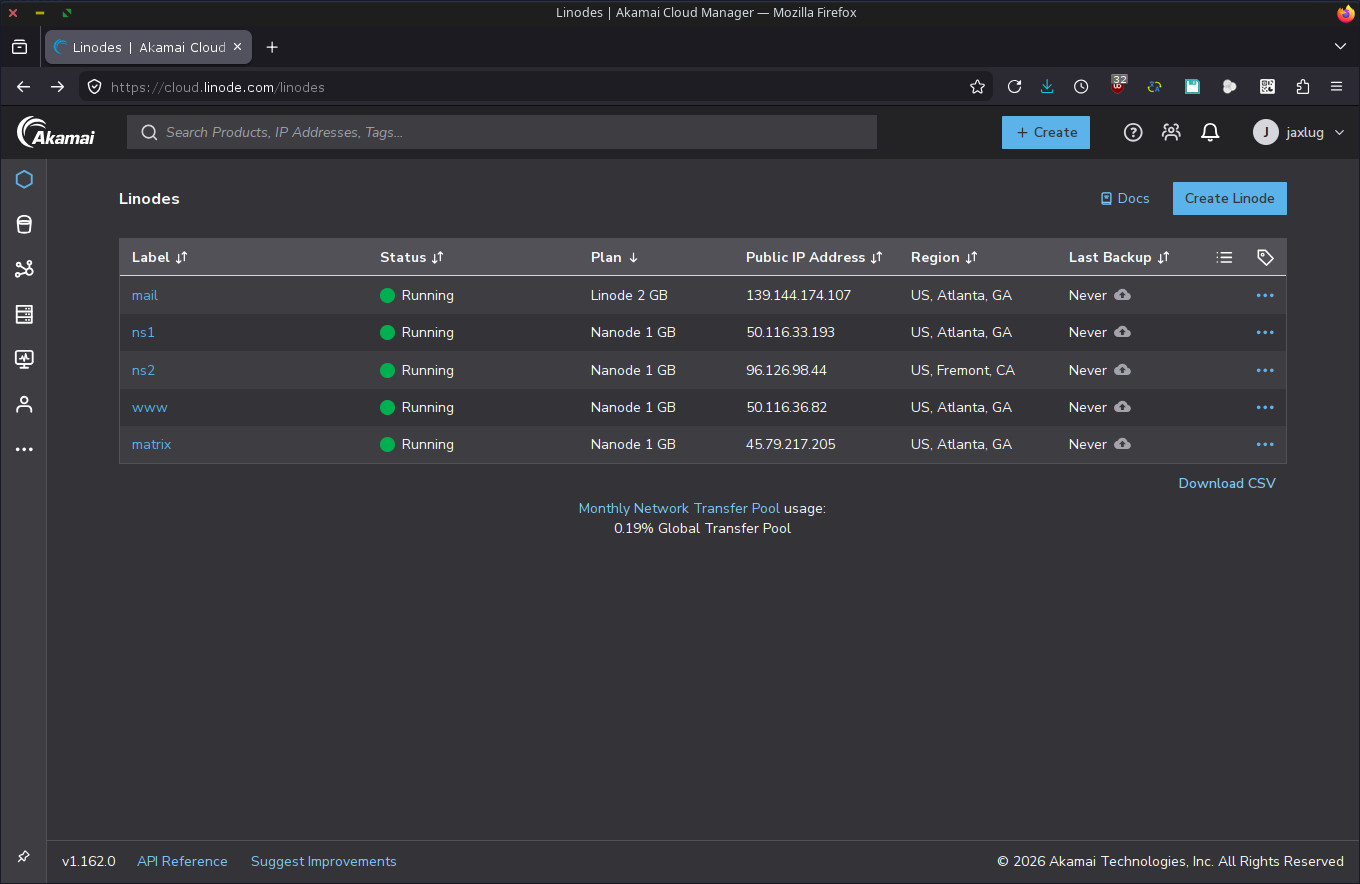Image resolution: width=1360 pixels, height=884 pixels.
Task: Open Databases icon in sidebar
Action: tap(24, 224)
